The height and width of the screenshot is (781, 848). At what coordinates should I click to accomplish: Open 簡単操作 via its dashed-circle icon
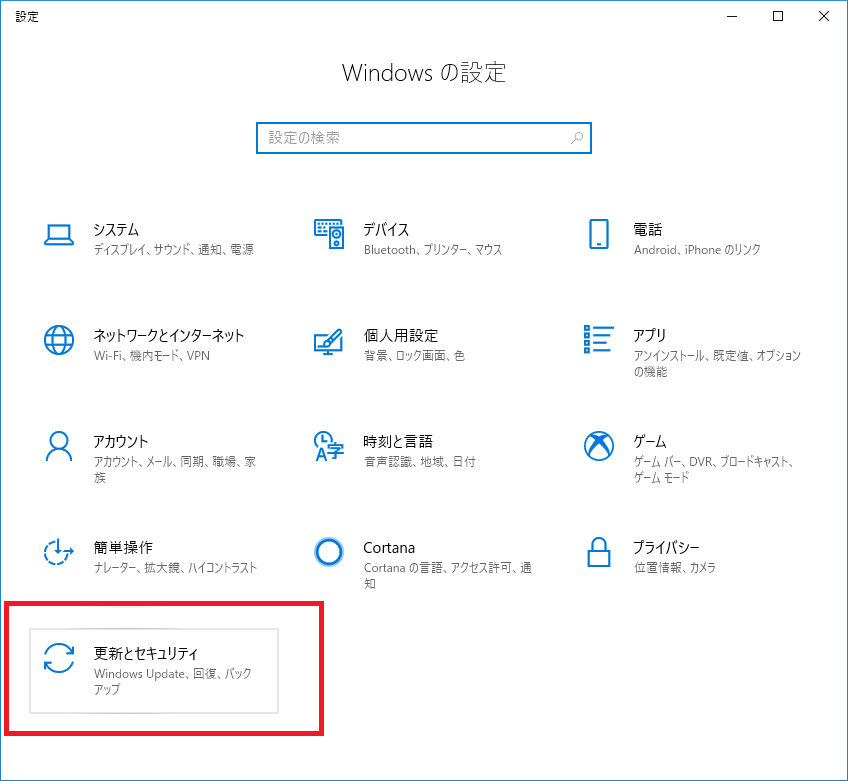pos(59,552)
